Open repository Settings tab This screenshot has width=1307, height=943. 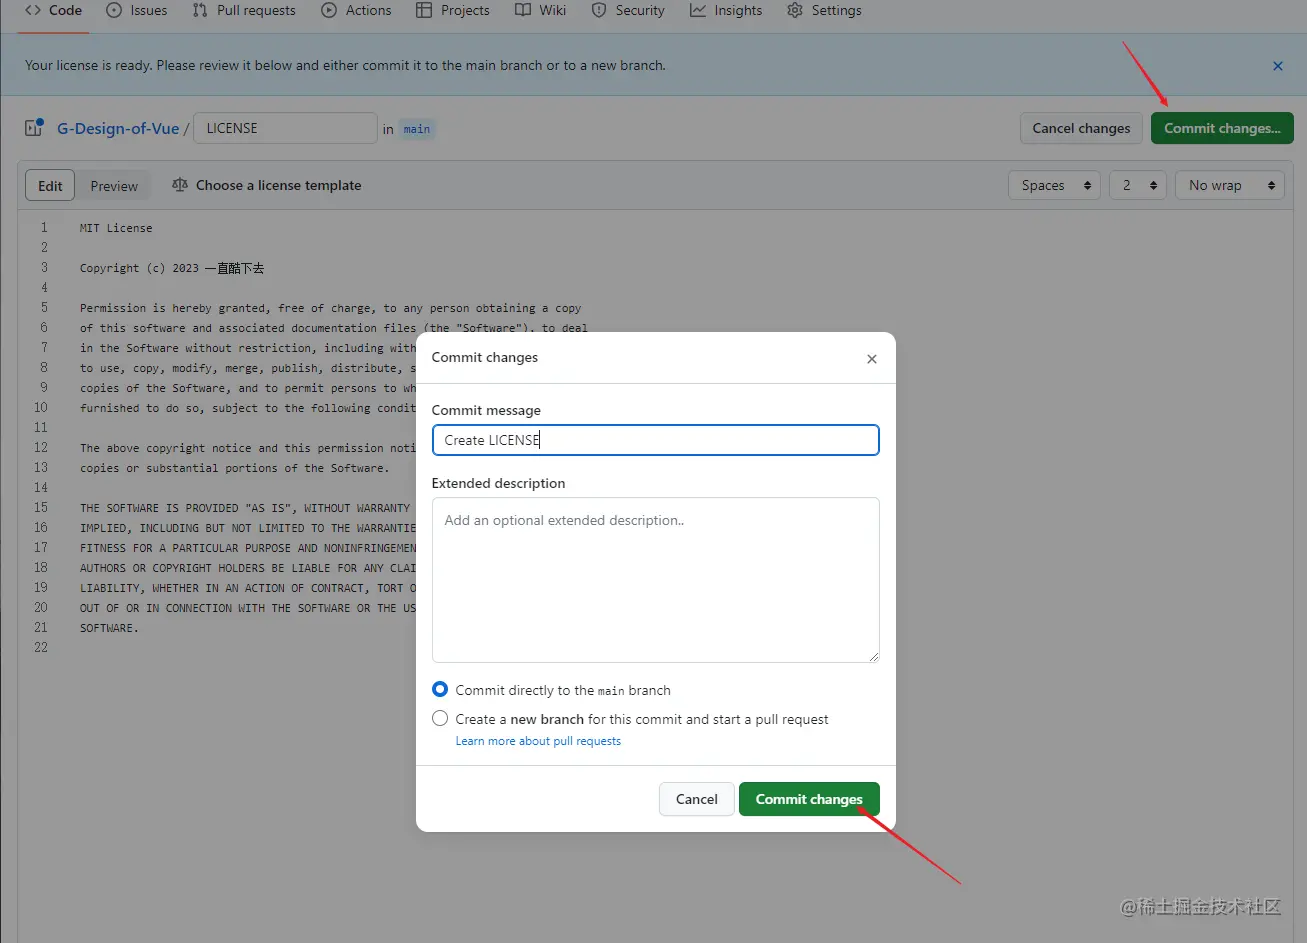point(824,10)
